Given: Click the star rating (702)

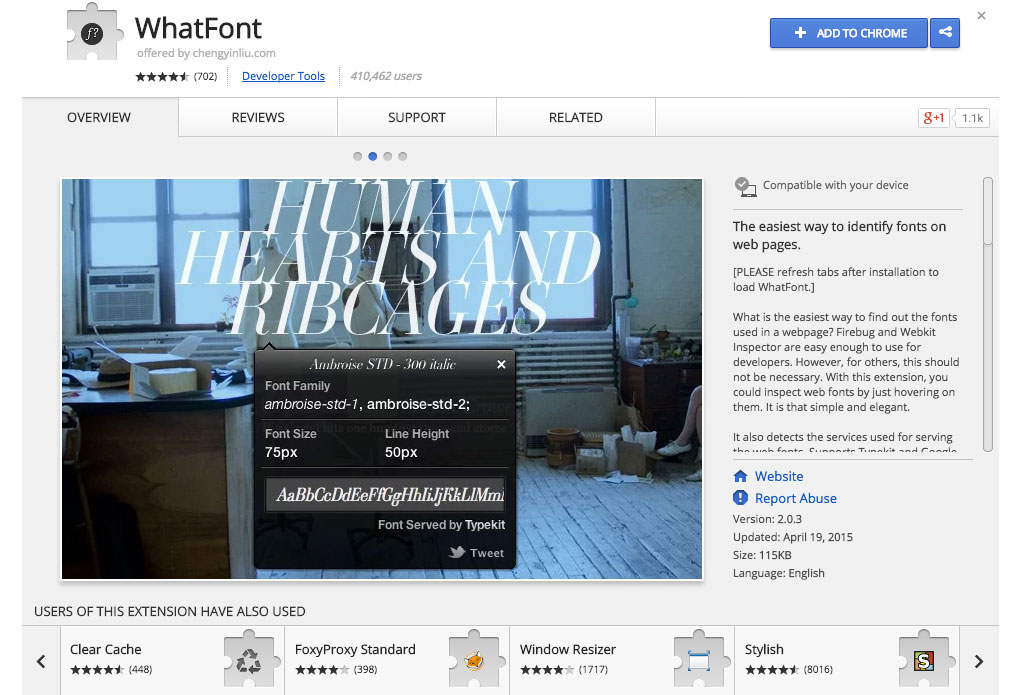Looking at the screenshot, I should [x=176, y=76].
